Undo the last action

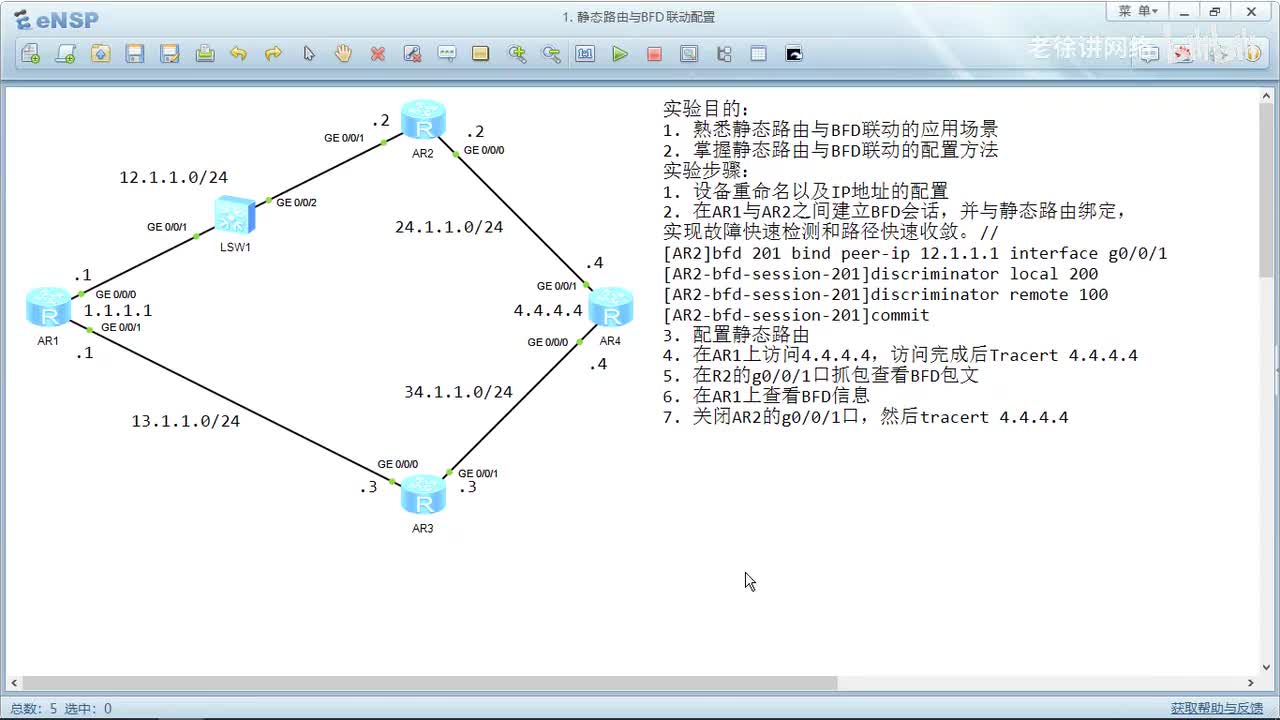(238, 54)
